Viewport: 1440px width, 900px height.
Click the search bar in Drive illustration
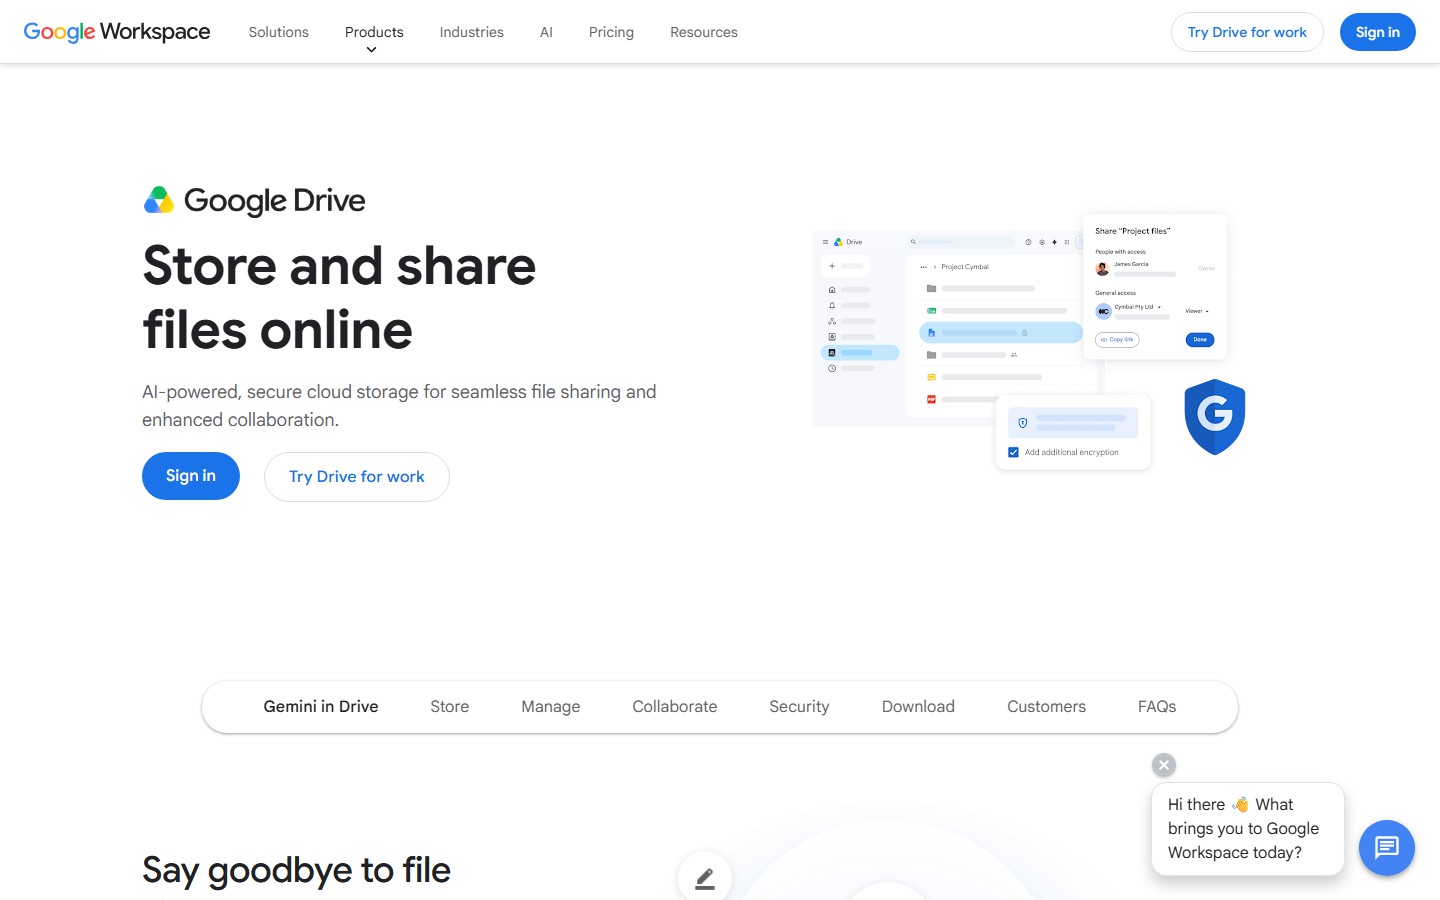pyautogui.click(x=960, y=242)
